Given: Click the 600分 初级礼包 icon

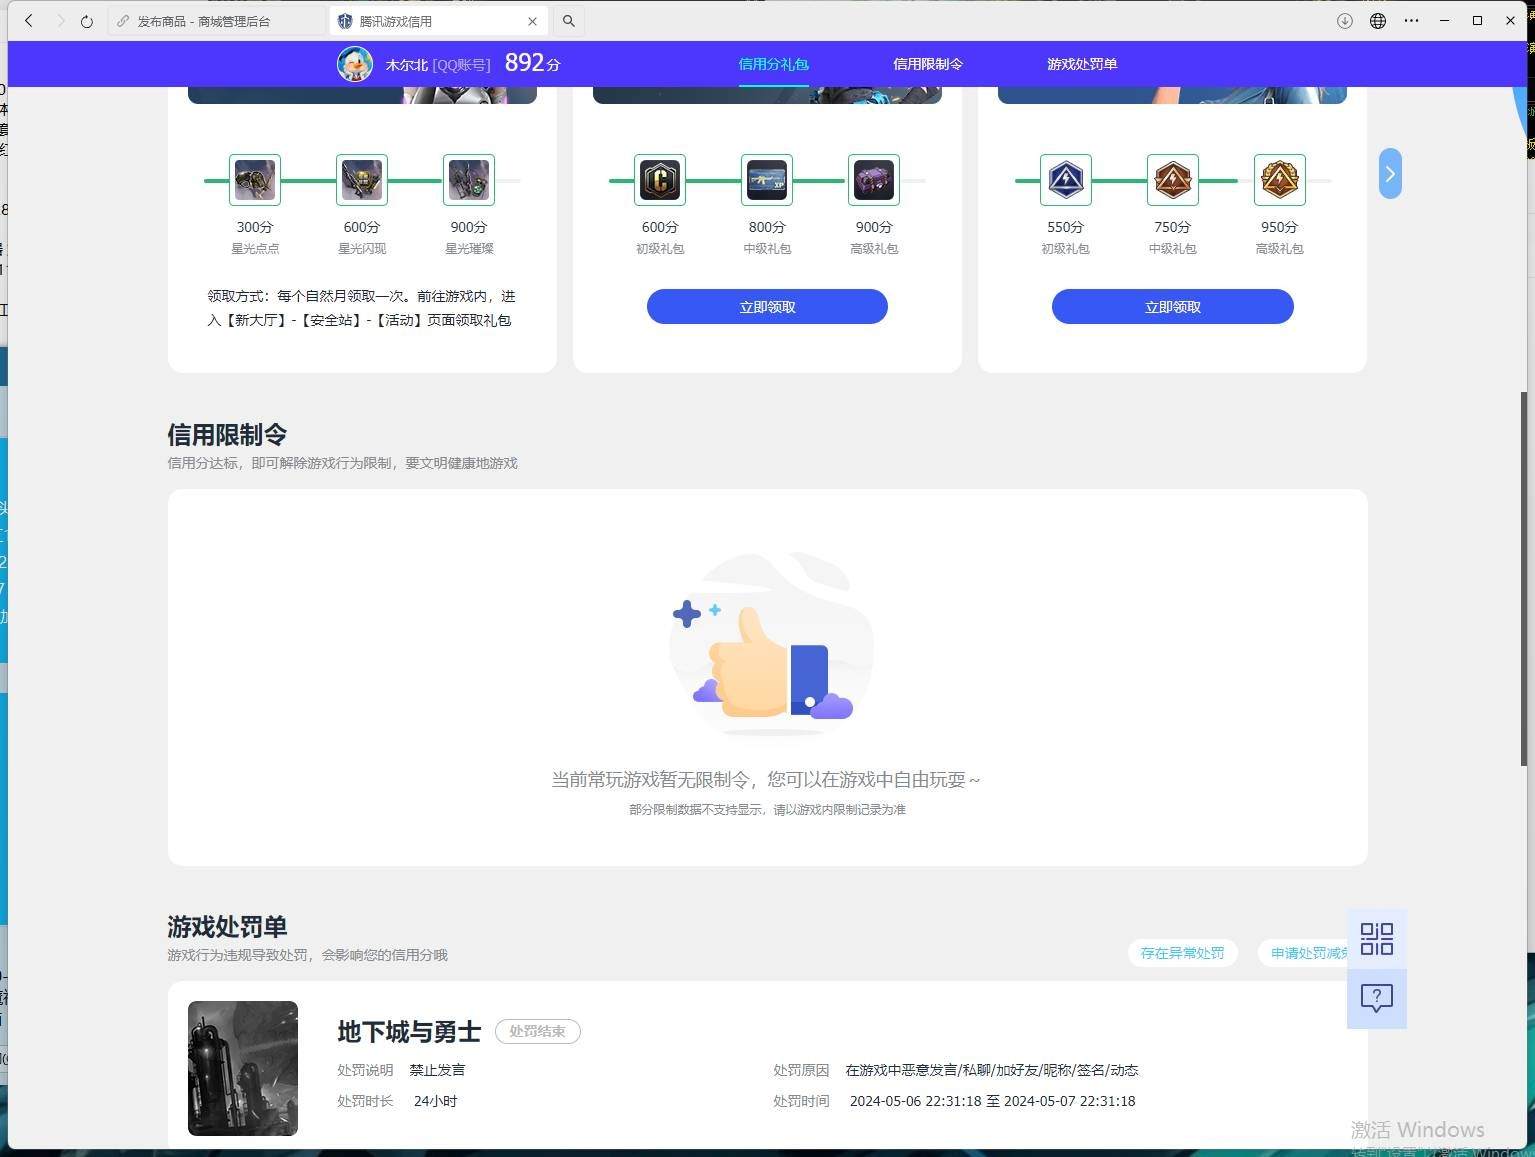Looking at the screenshot, I should (660, 180).
